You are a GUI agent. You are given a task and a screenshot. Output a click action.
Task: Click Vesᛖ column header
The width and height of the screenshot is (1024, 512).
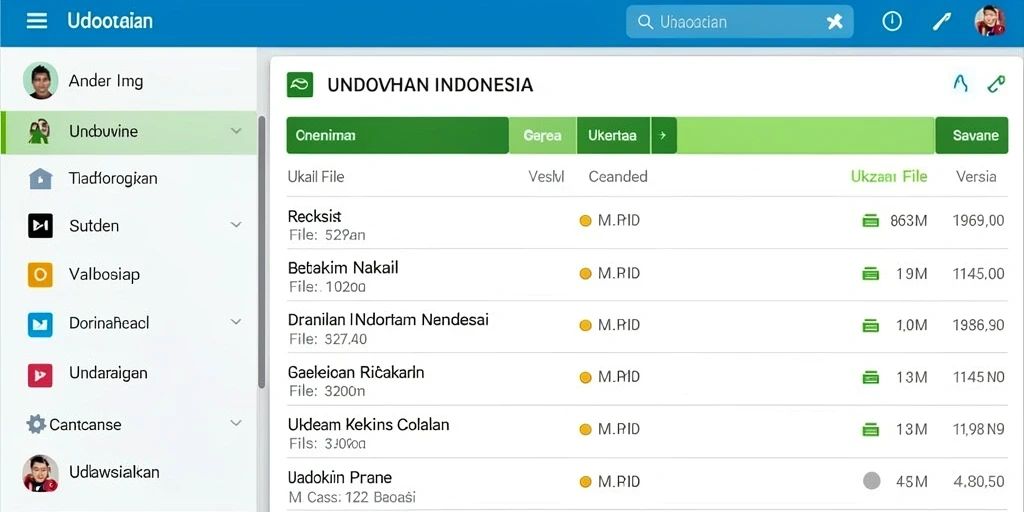(546, 176)
